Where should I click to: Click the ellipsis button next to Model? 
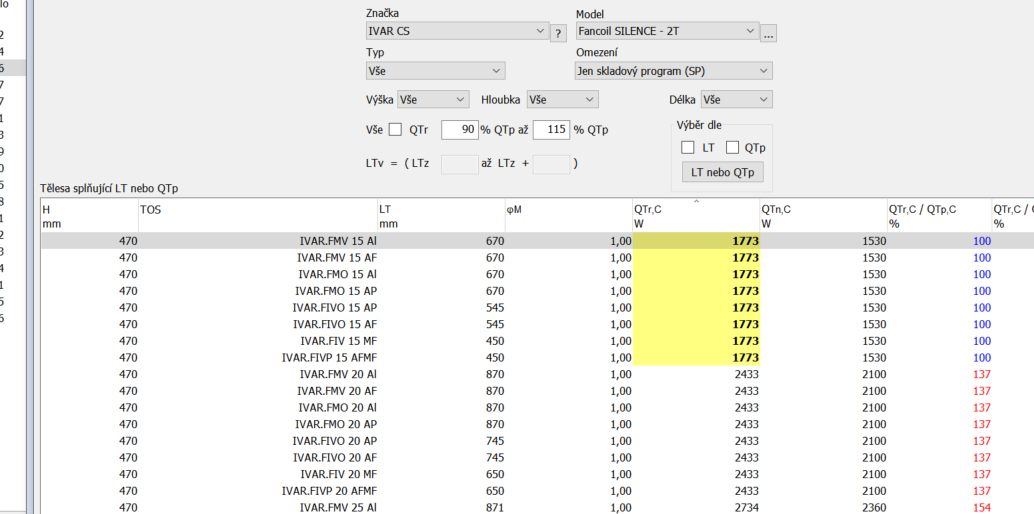768,33
